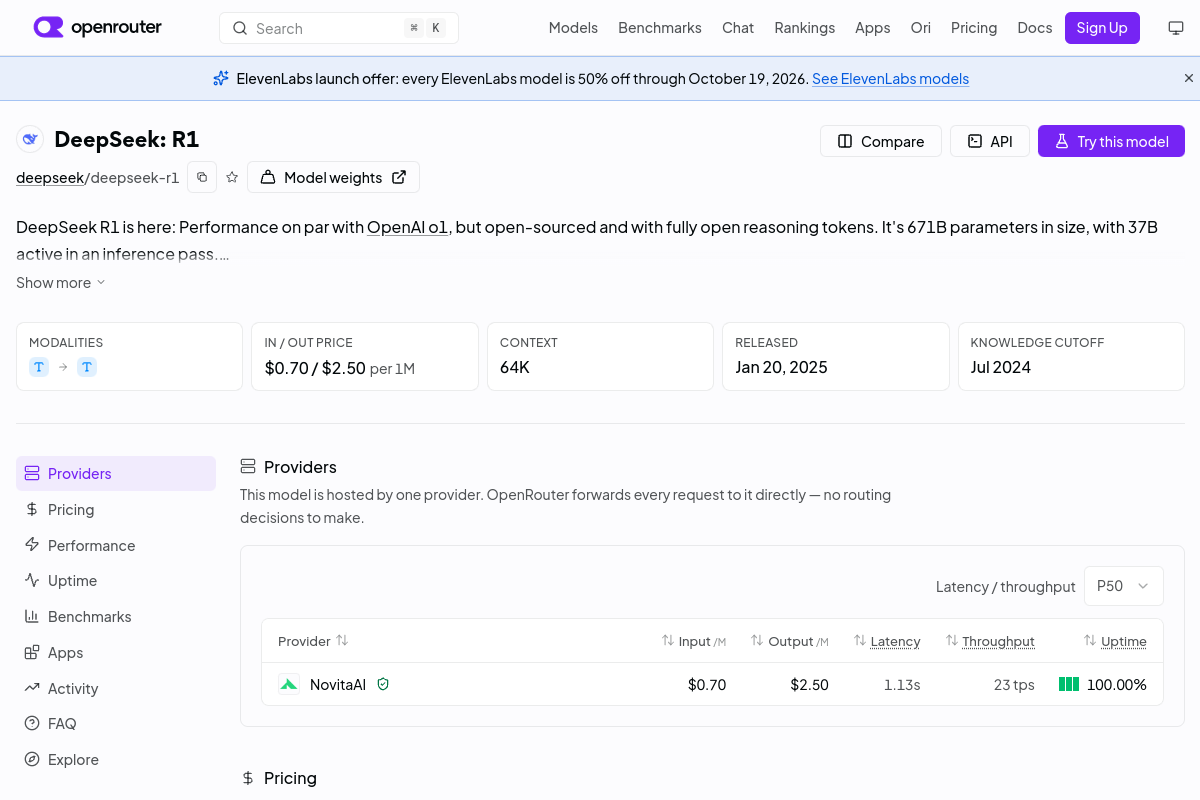Viewport: 1200px width, 800px height.
Task: Click the 1.13s latency value
Action: [x=902, y=685]
